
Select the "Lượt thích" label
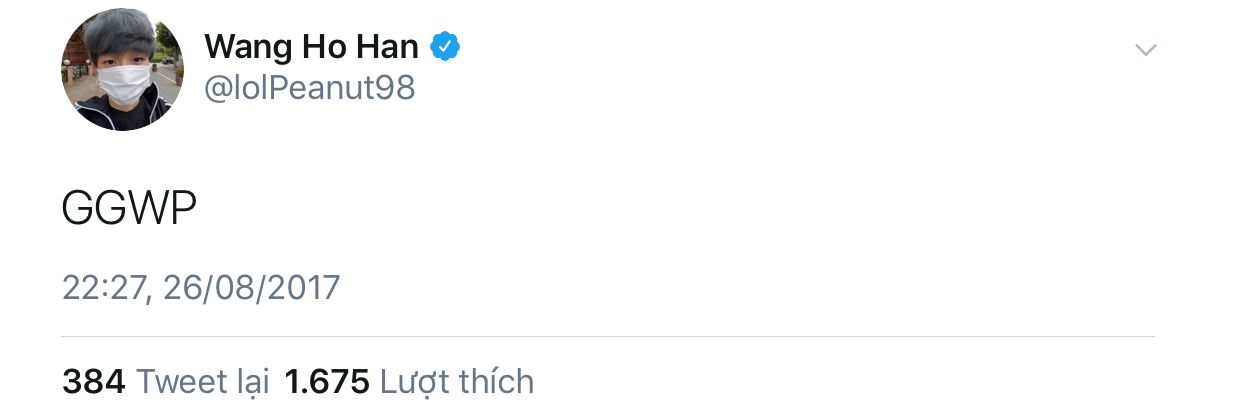coord(458,381)
